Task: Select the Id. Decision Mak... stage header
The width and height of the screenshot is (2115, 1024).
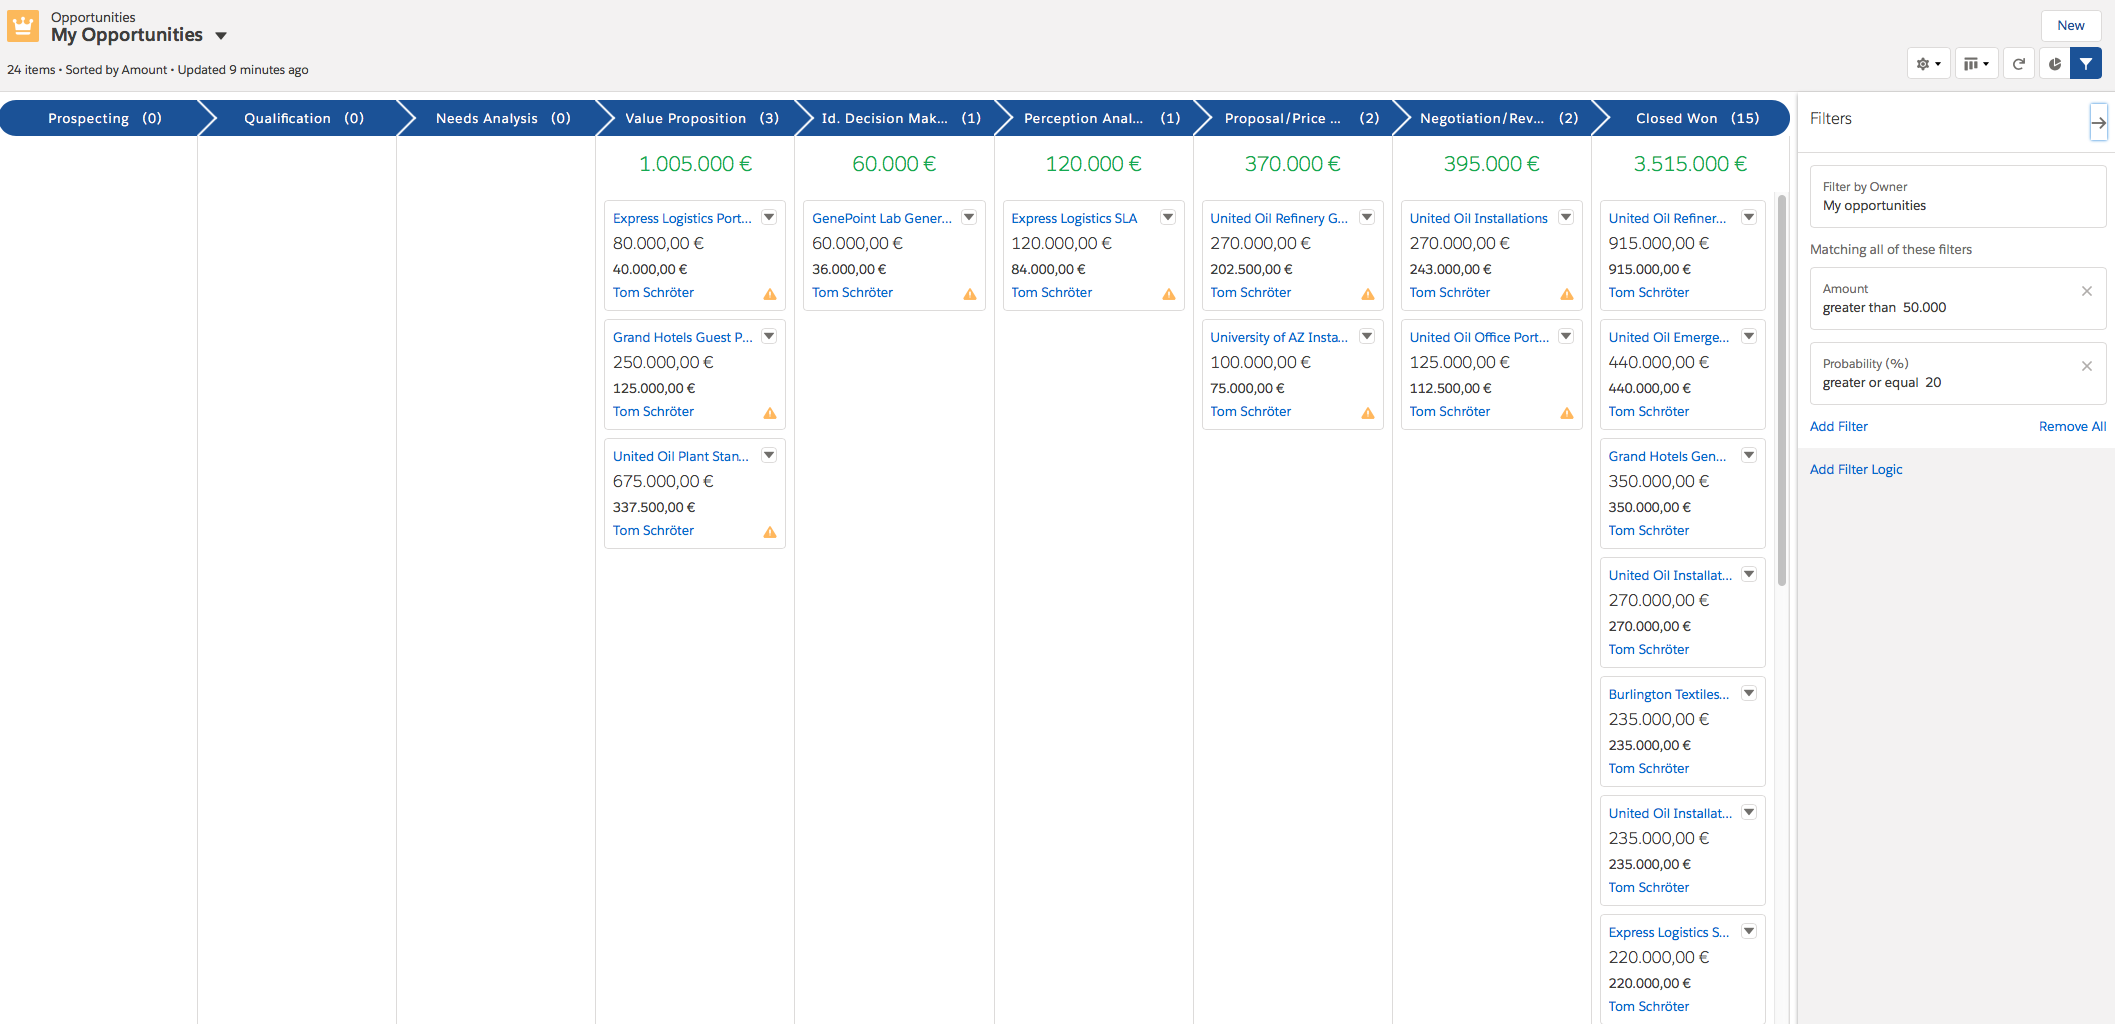Action: tap(901, 118)
